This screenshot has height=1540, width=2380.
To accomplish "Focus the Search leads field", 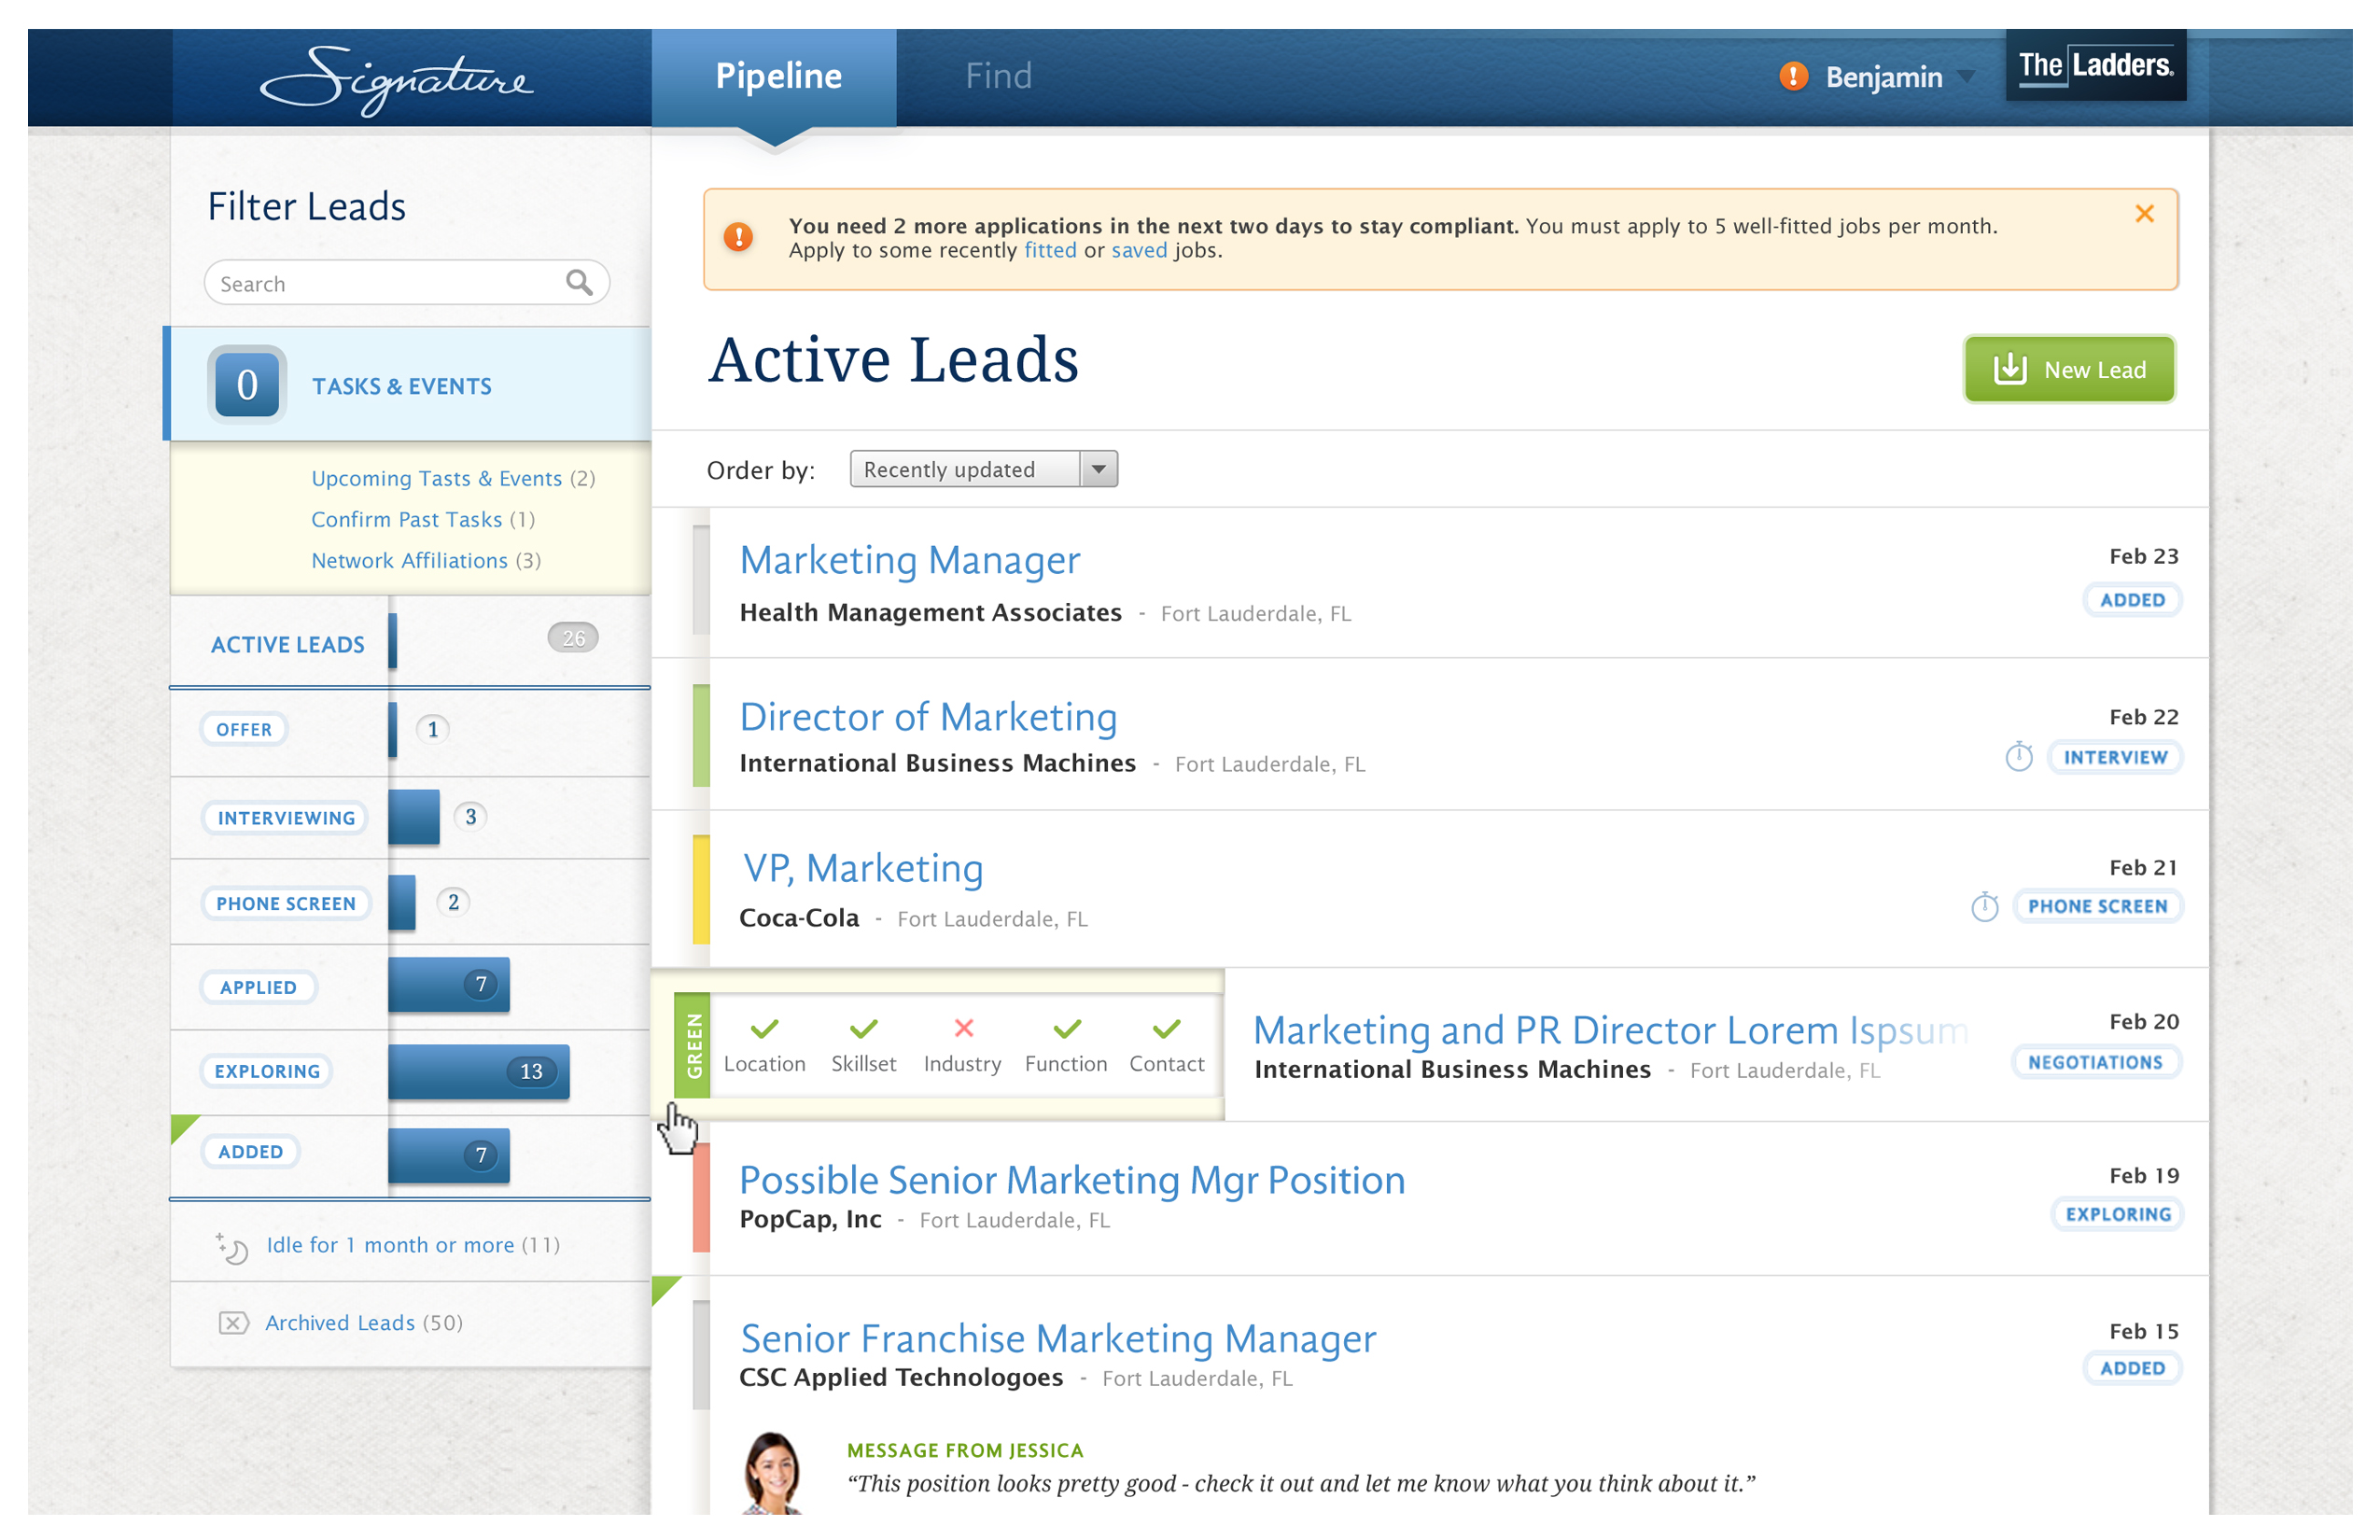I will click(x=407, y=283).
